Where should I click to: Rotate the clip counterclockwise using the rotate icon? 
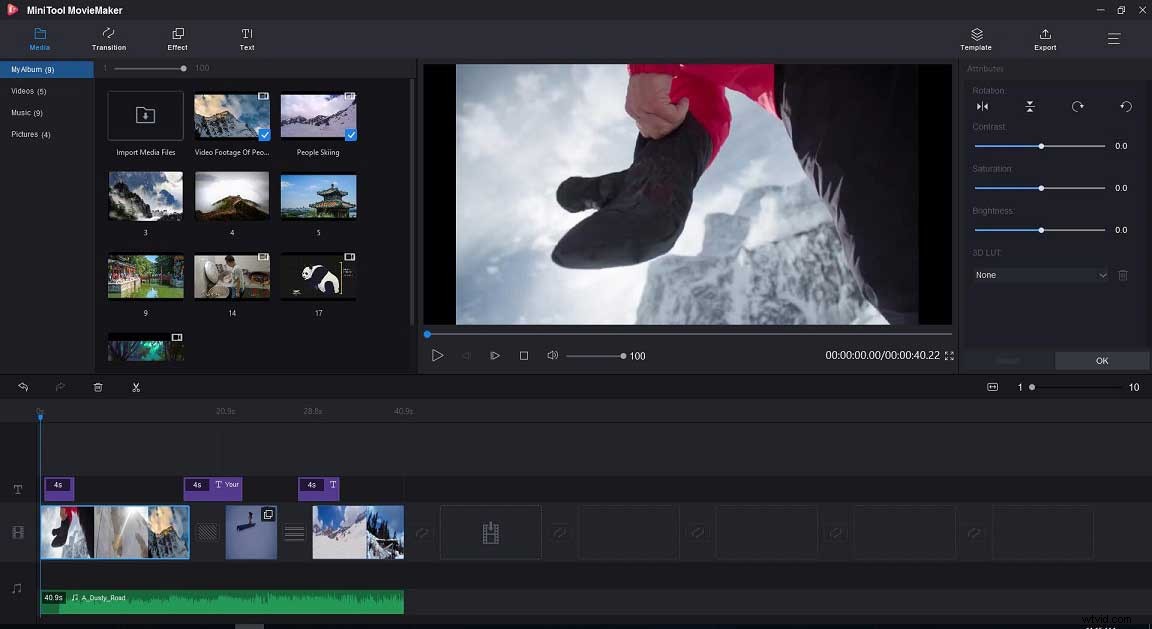1125,106
